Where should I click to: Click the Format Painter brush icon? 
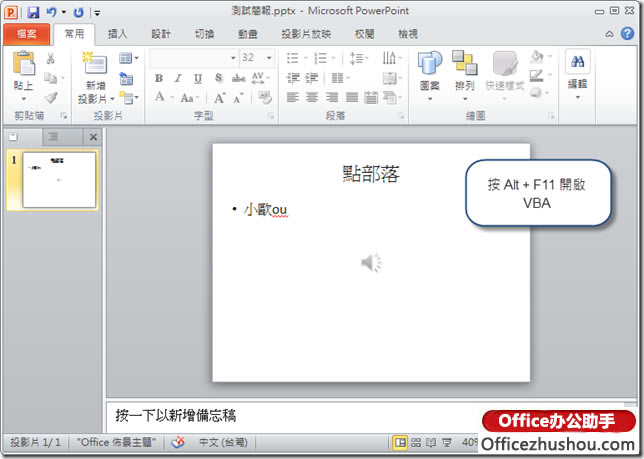click(x=51, y=97)
